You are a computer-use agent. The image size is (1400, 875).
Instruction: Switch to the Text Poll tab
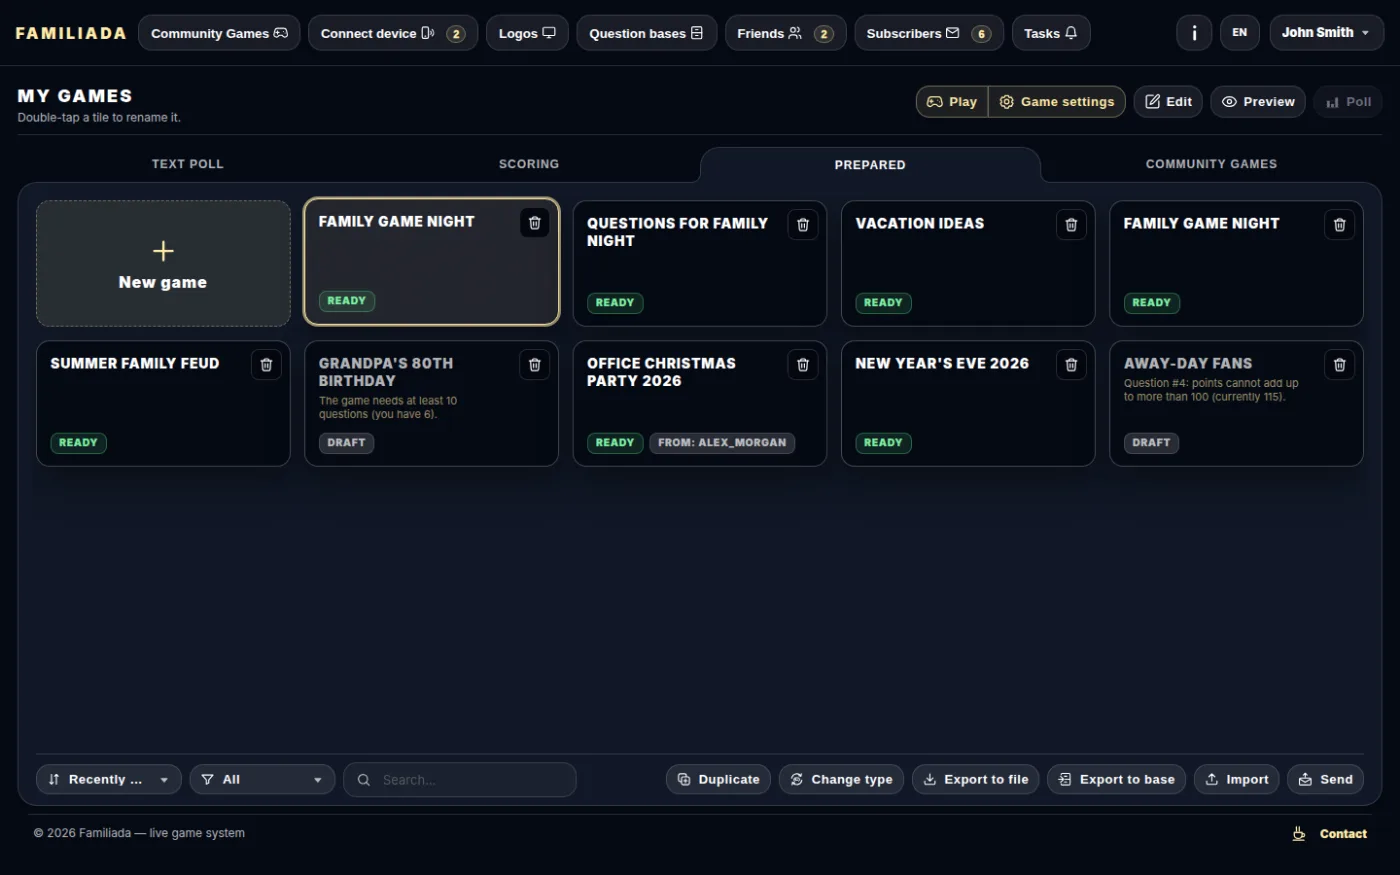[x=188, y=164]
